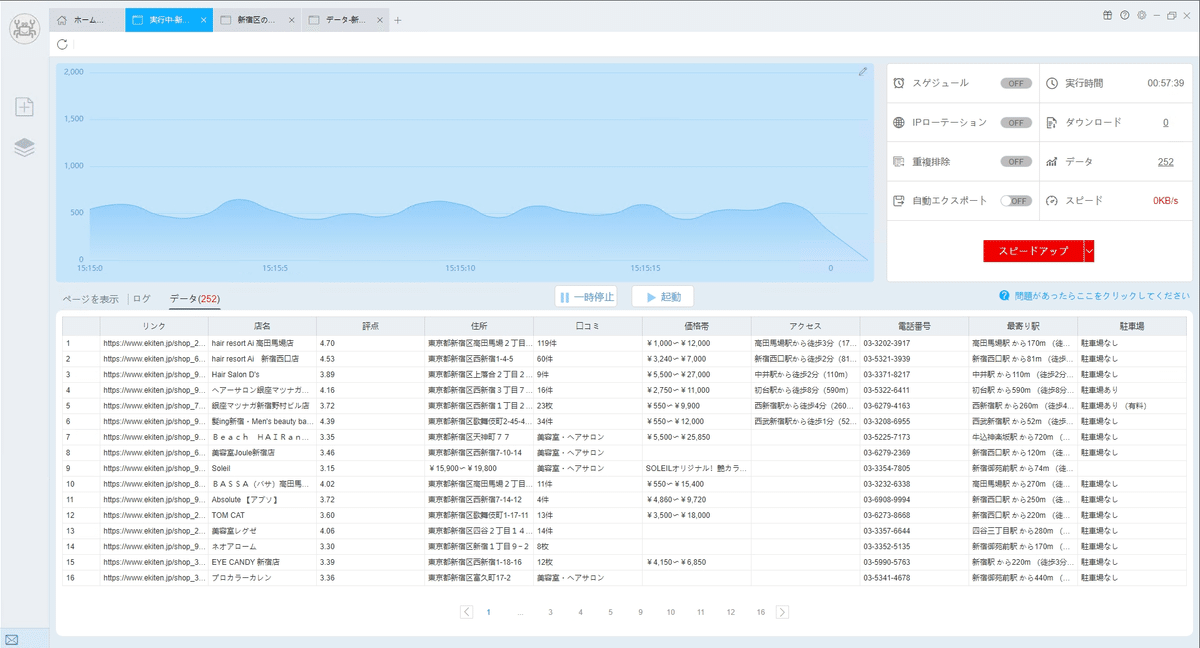1200x648 pixels.
Task: Open the layers stack icon in sidebar
Action: [x=24, y=147]
